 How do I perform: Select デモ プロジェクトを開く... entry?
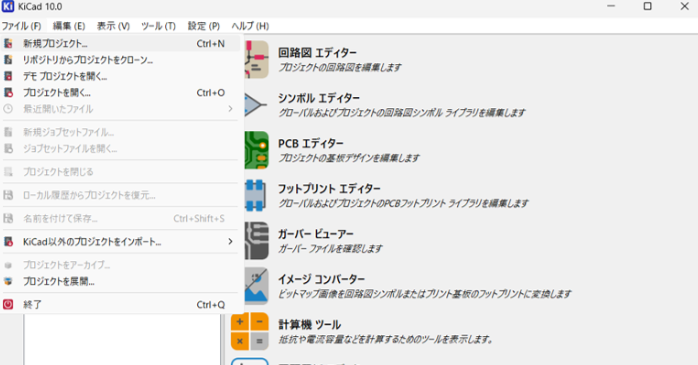pyautogui.click(x=120, y=76)
